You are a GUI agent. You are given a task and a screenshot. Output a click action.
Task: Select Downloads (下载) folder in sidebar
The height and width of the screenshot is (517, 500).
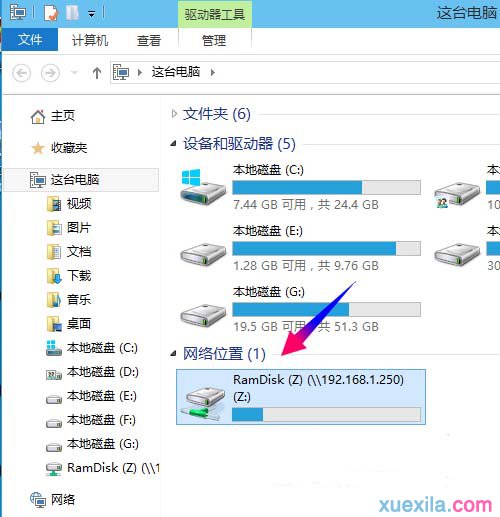(x=69, y=276)
